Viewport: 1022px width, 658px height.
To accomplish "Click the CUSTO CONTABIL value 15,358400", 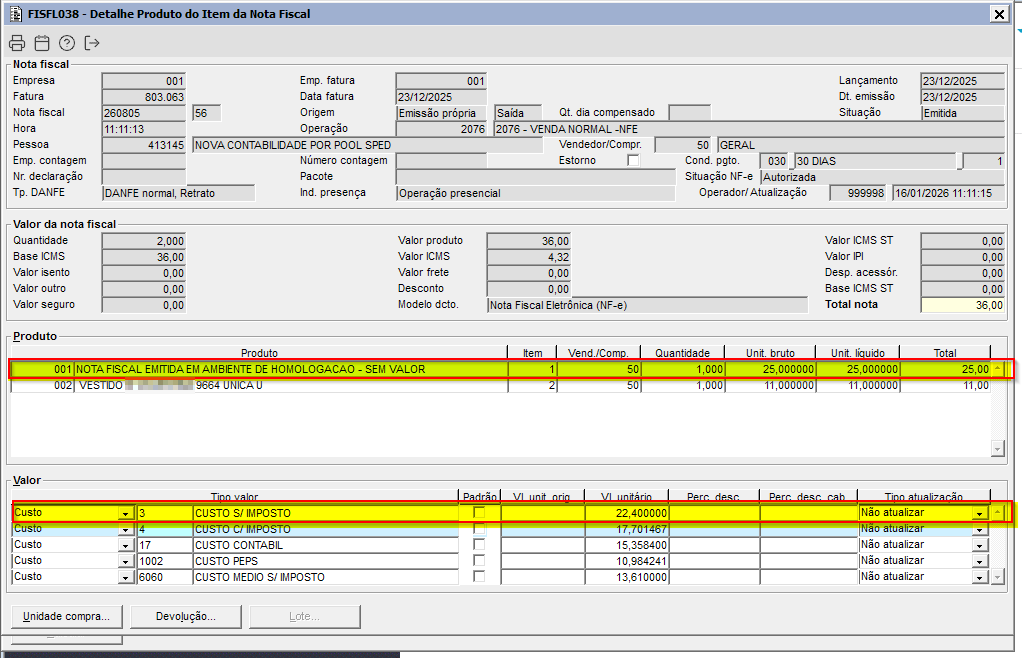I will click(627, 545).
